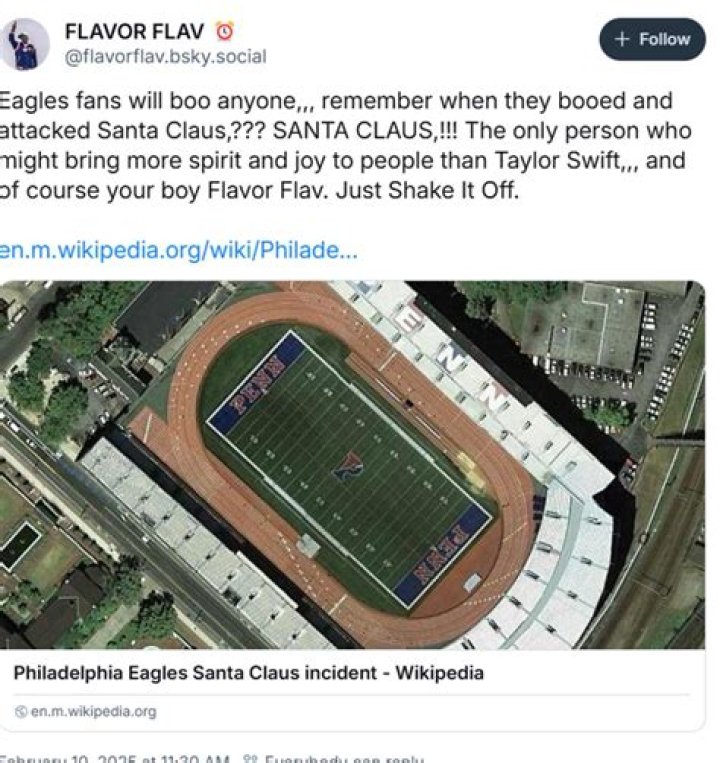Open the FLAVOR FLAV display name
This screenshot has height=763, width=720.
tap(134, 31)
